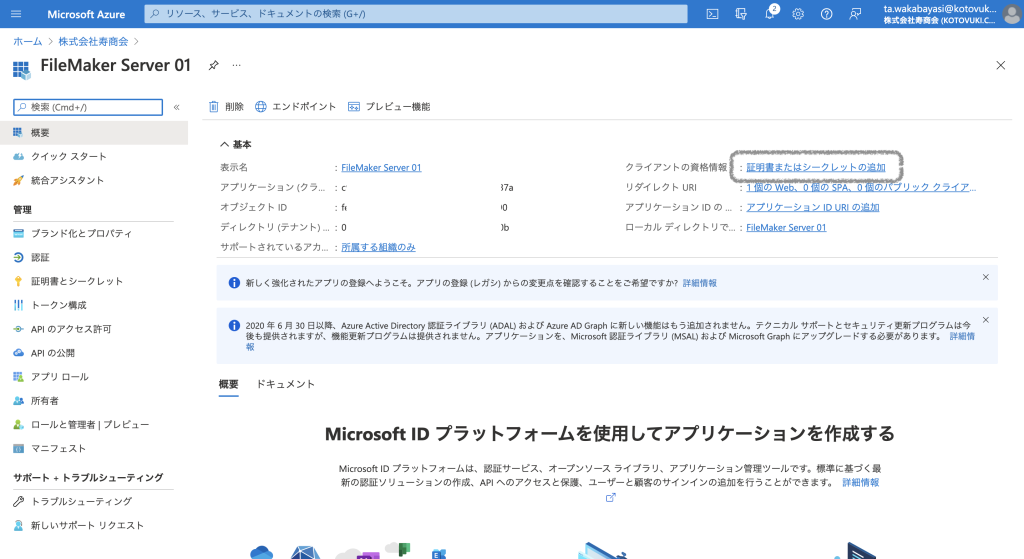This screenshot has width=1024, height=559.
Task: Click the 削除 delete button
Action: [x=226, y=106]
